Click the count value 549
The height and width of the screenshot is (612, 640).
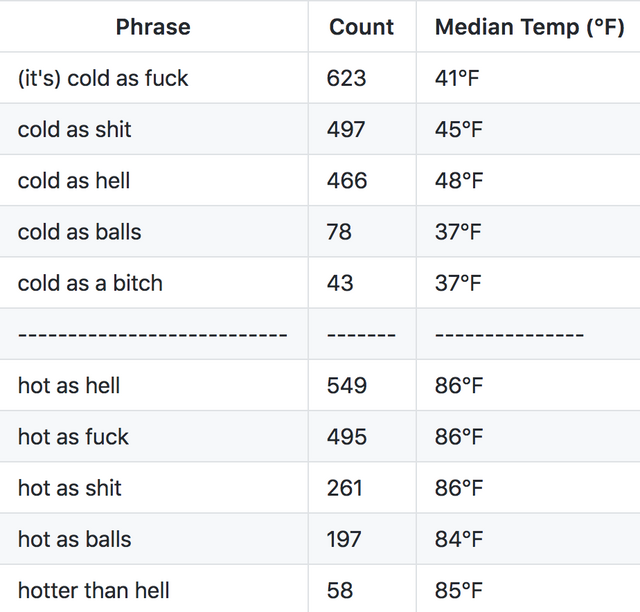point(347,385)
